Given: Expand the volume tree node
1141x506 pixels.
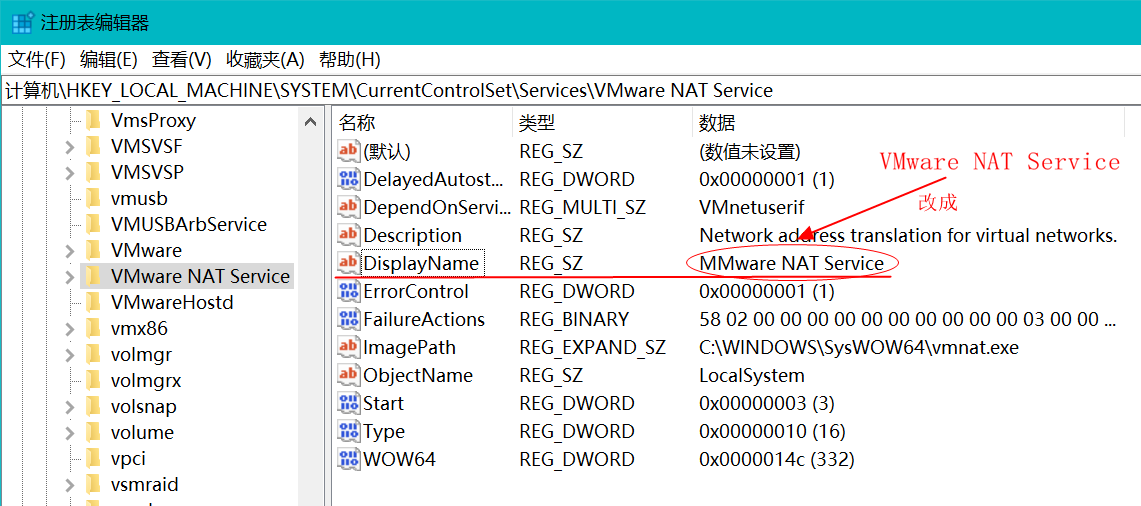Looking at the screenshot, I should pyautogui.click(x=69, y=433).
